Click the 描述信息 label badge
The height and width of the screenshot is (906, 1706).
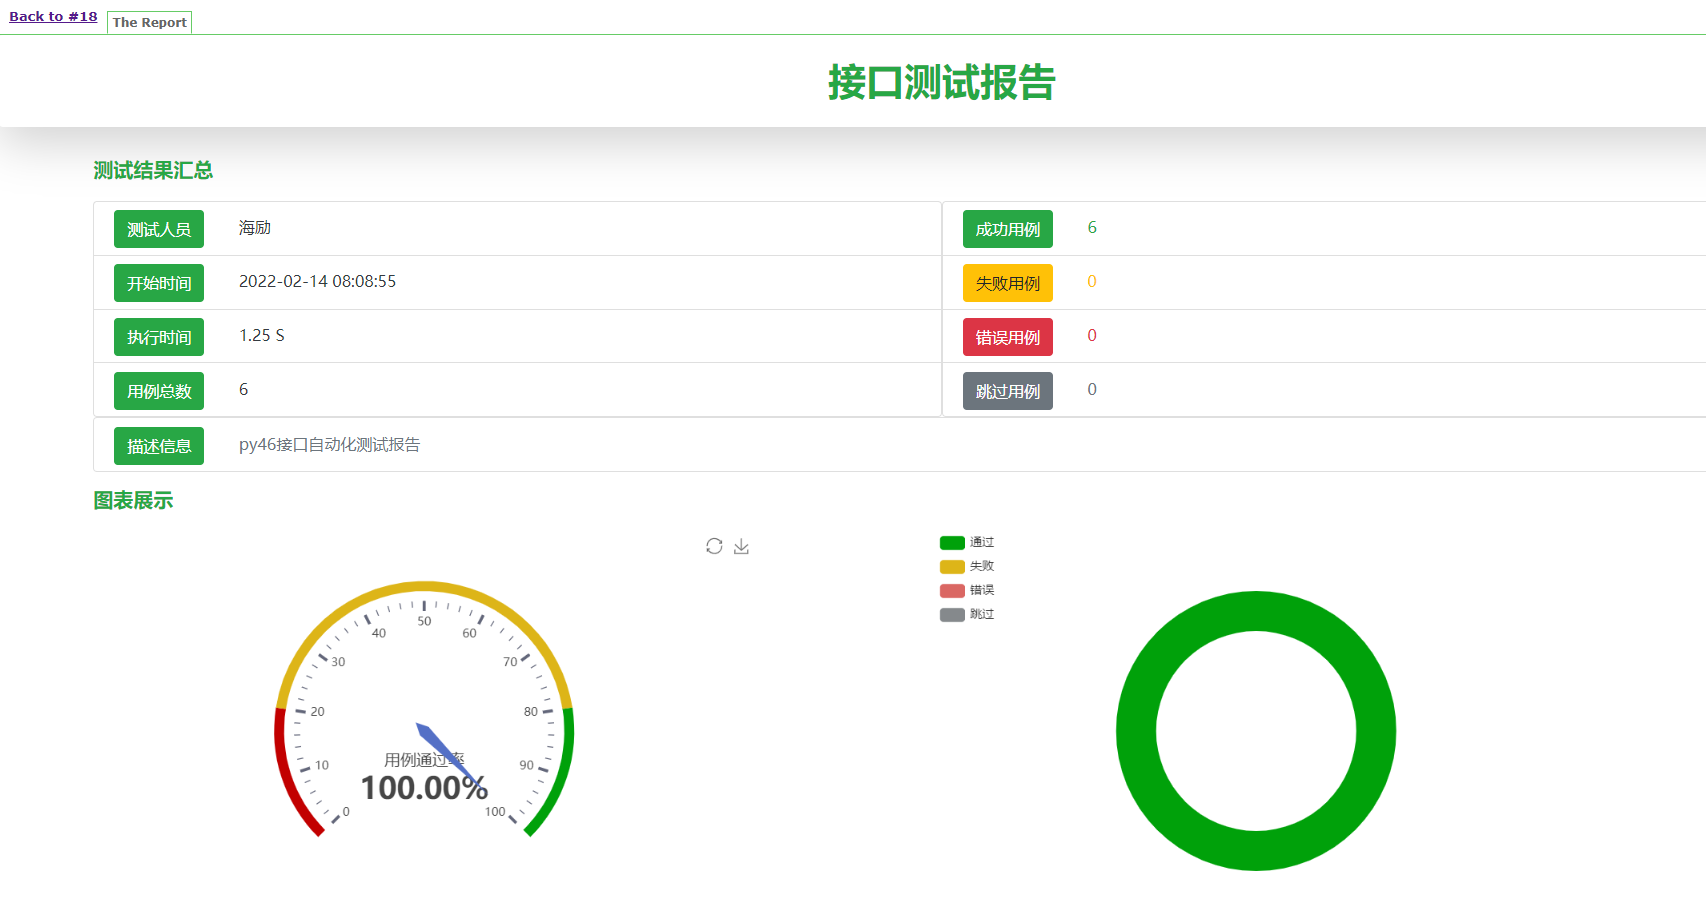click(159, 446)
